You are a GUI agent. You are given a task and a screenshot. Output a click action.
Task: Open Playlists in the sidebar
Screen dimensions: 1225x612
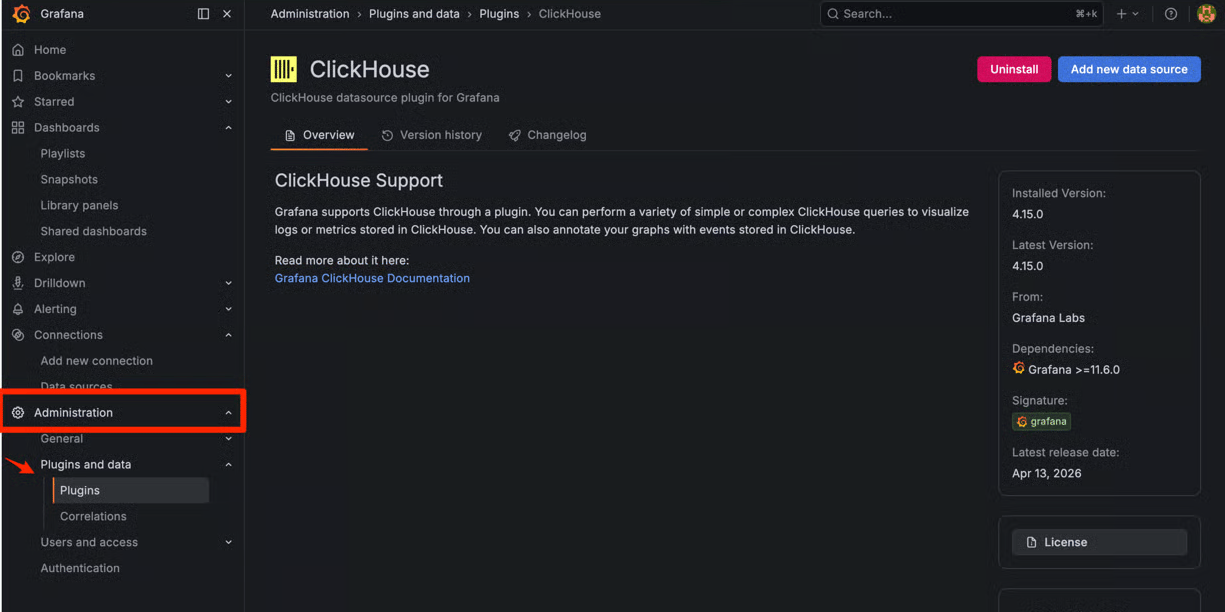coord(63,154)
